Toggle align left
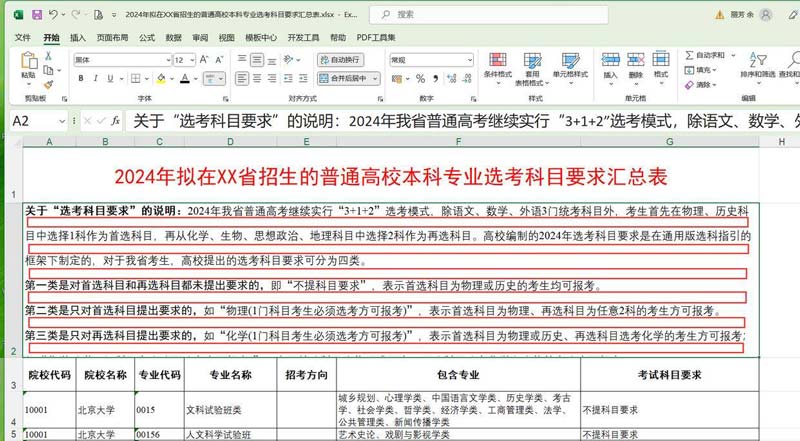The width and height of the screenshot is (800, 441). pyautogui.click(x=242, y=79)
